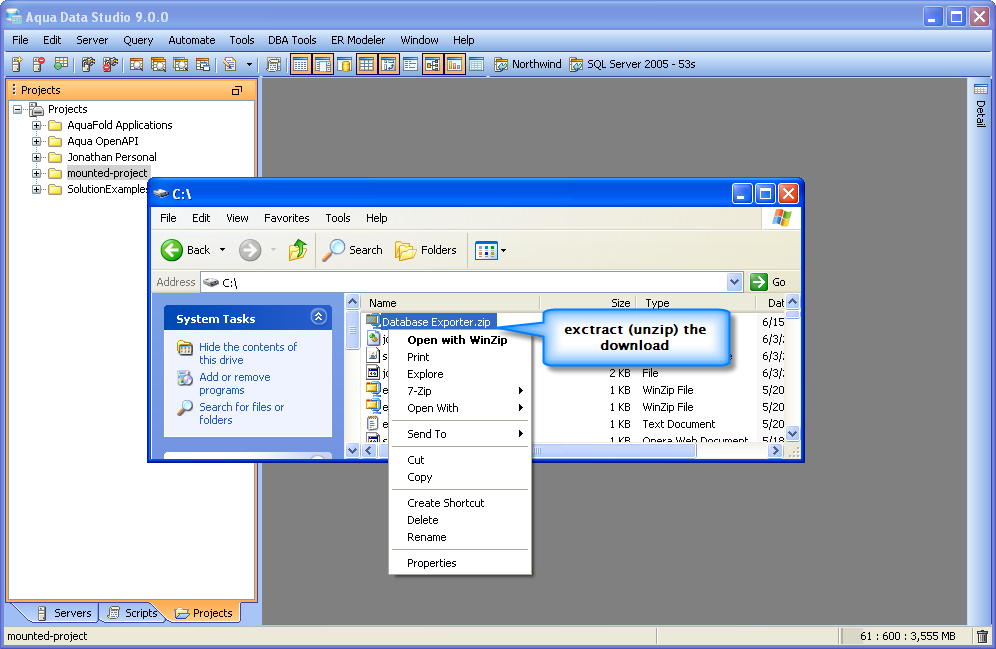Click the stacked double-window magnifier icon
Screen dimensions: 996x649
[x=158, y=64]
